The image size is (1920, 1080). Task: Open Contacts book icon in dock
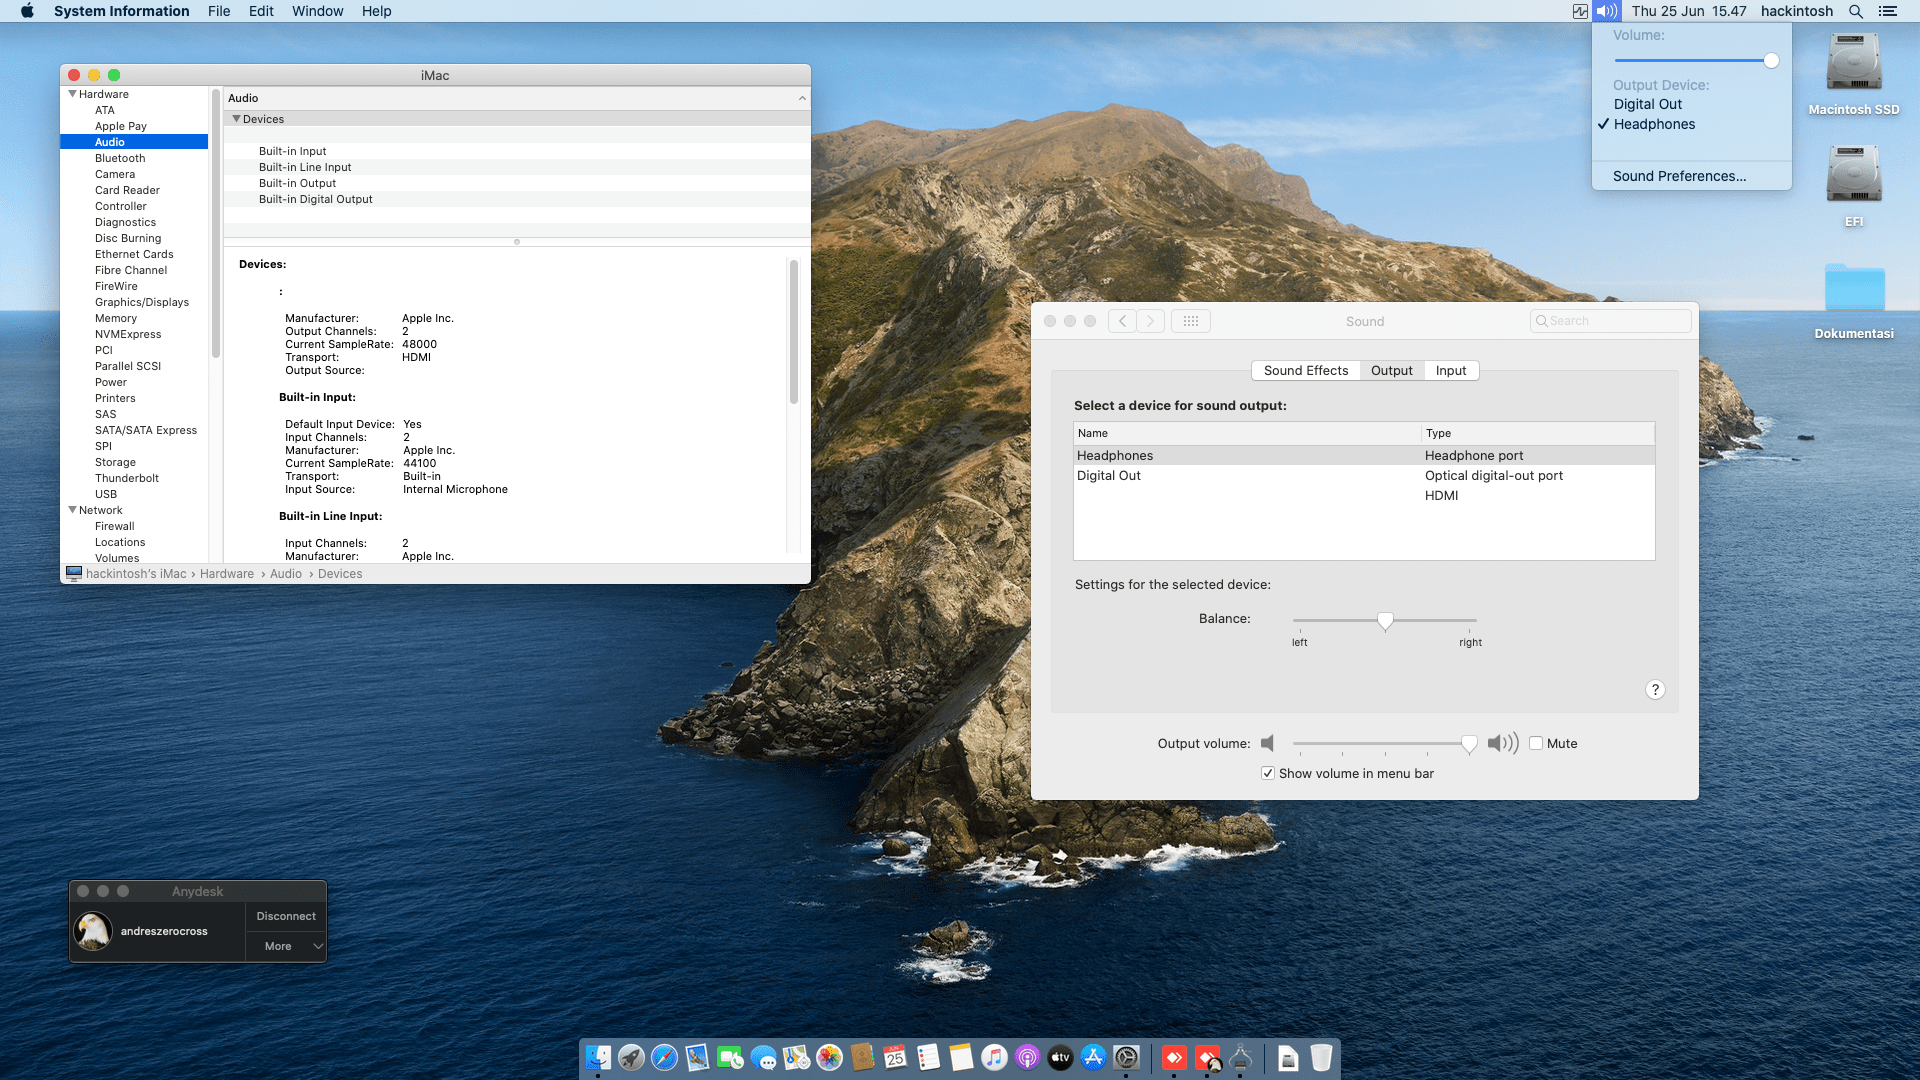pos(862,1057)
